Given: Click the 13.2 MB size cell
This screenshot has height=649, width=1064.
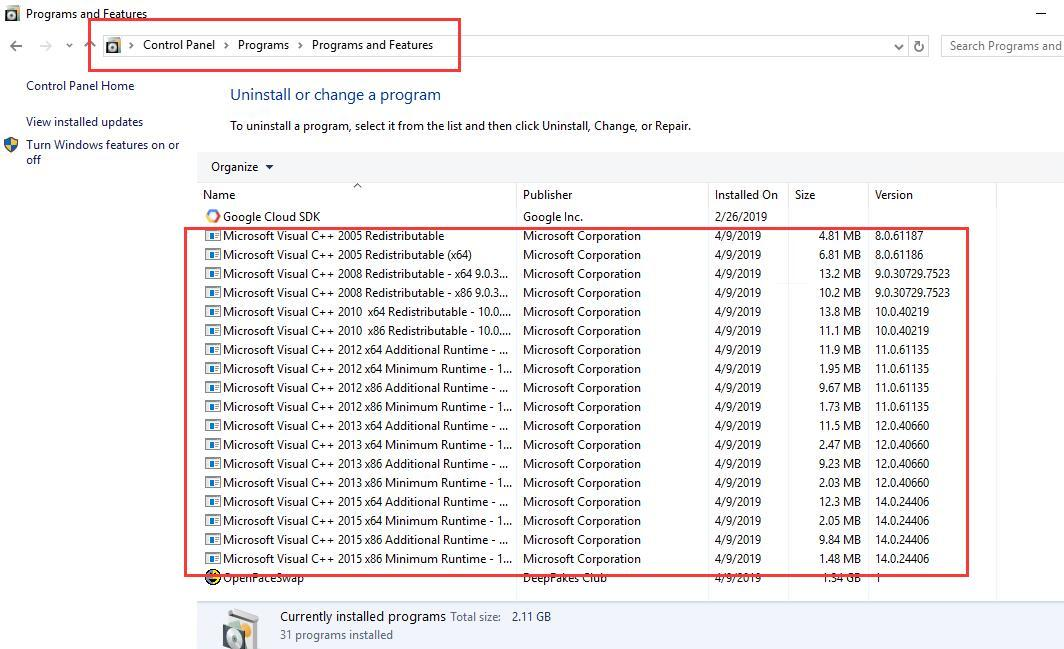Looking at the screenshot, I should click(839, 274).
